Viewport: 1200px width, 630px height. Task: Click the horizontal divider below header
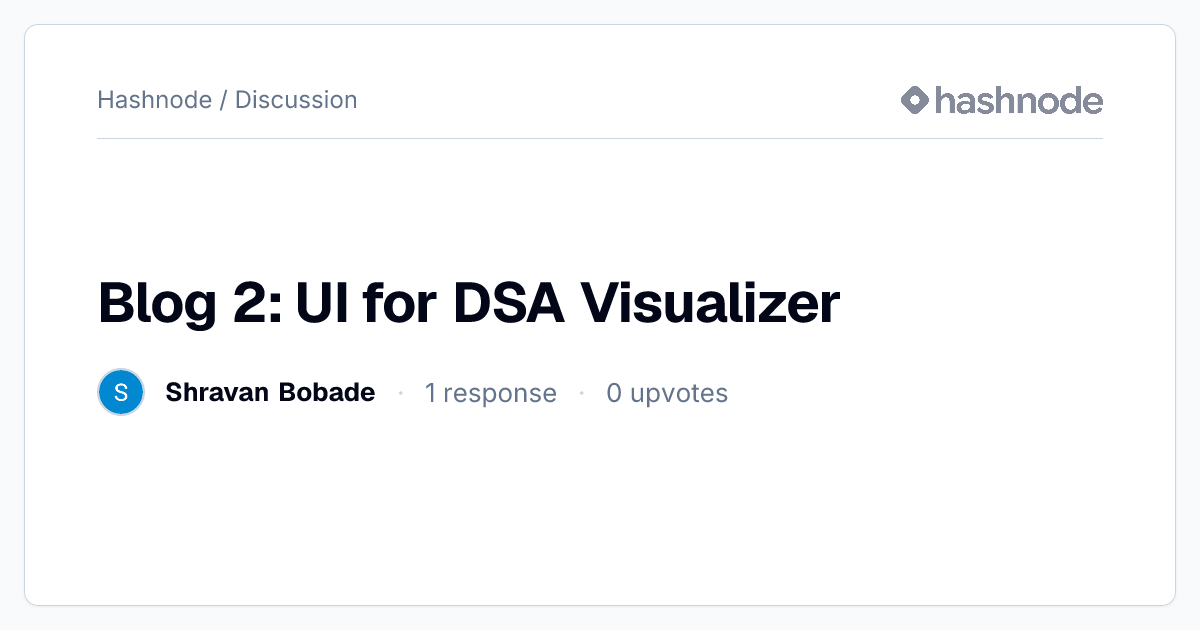click(600, 138)
